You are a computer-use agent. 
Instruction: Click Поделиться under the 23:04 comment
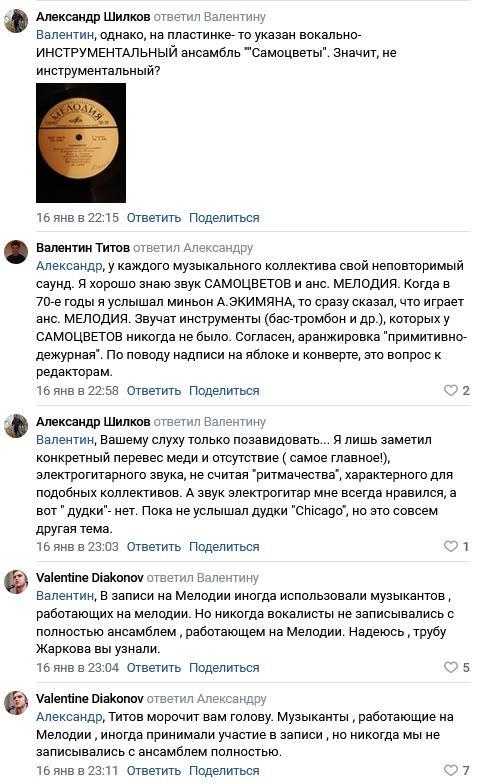(224, 668)
